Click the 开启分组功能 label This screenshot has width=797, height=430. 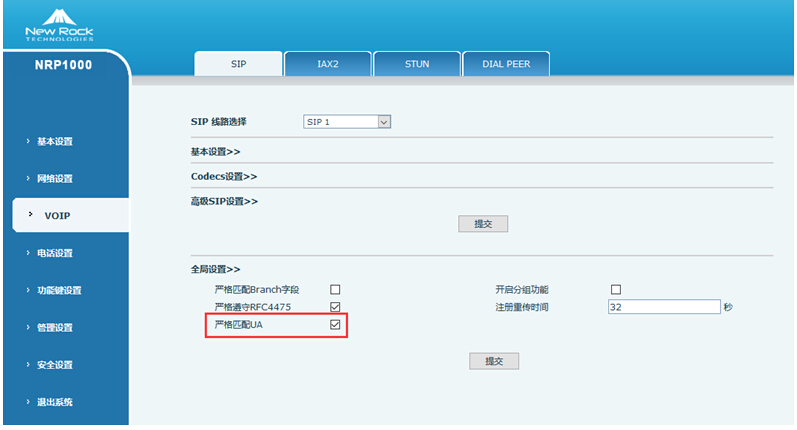(x=522, y=290)
